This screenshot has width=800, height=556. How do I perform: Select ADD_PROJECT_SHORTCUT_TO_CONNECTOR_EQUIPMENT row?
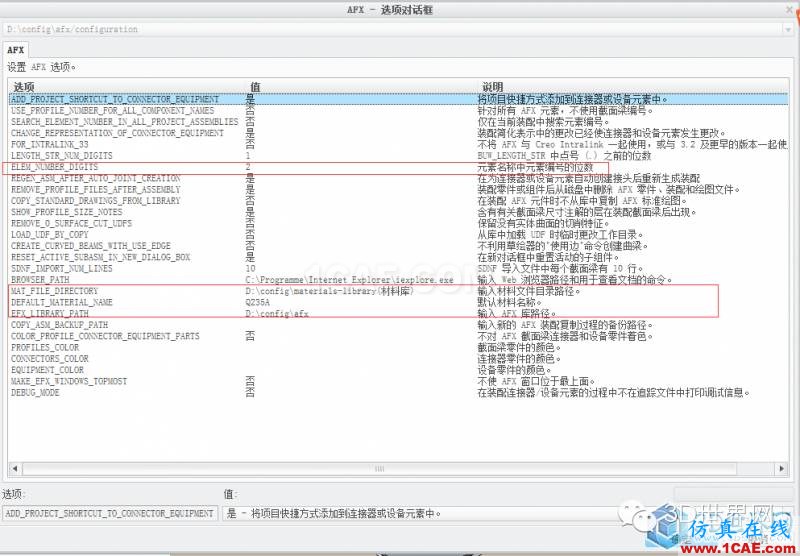click(398, 99)
